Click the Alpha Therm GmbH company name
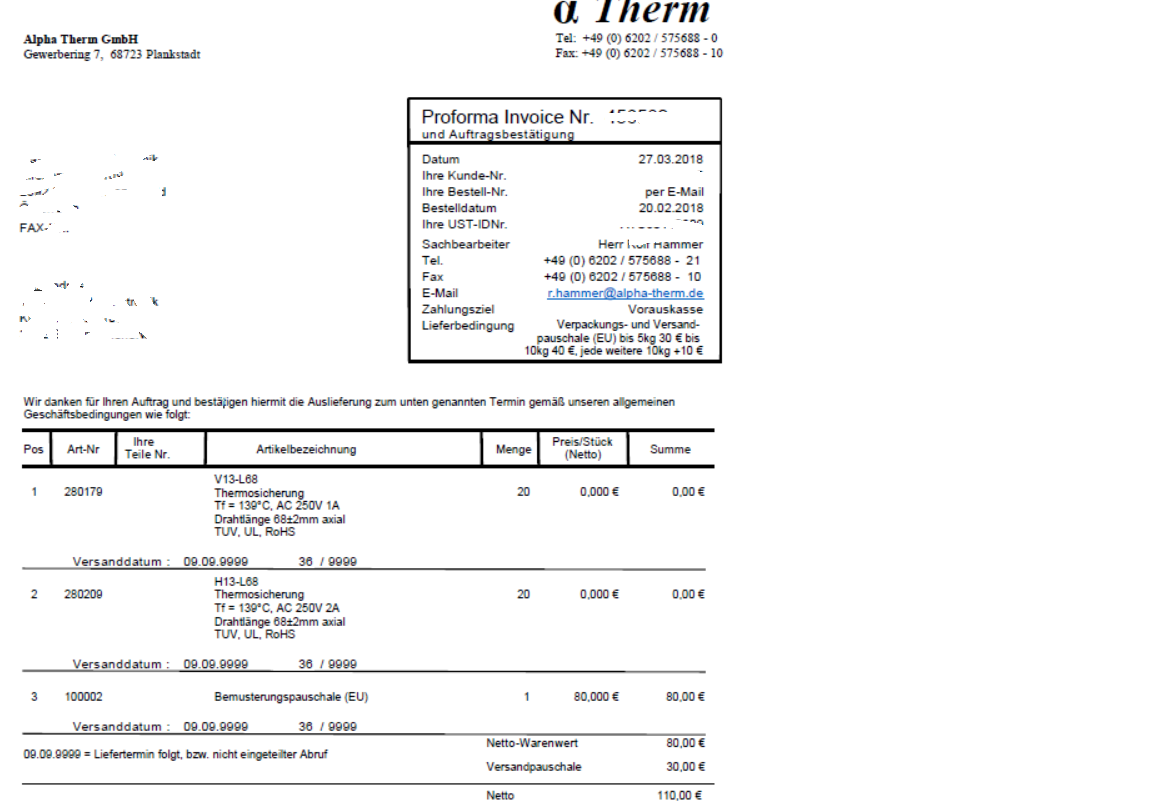1152x801 pixels. point(81,40)
